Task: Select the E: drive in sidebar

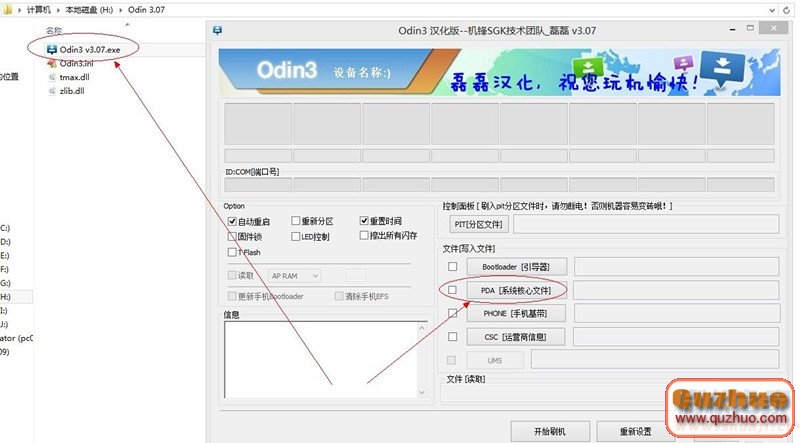Action: click(5, 255)
